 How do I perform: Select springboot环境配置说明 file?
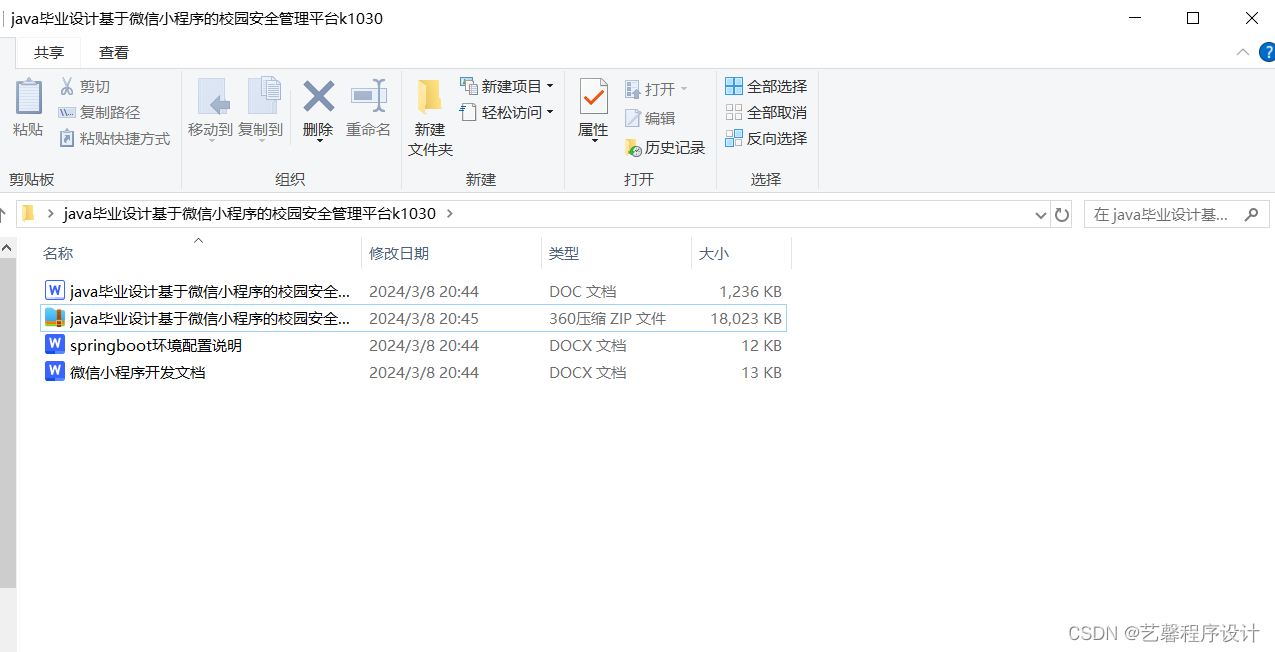[413, 346]
